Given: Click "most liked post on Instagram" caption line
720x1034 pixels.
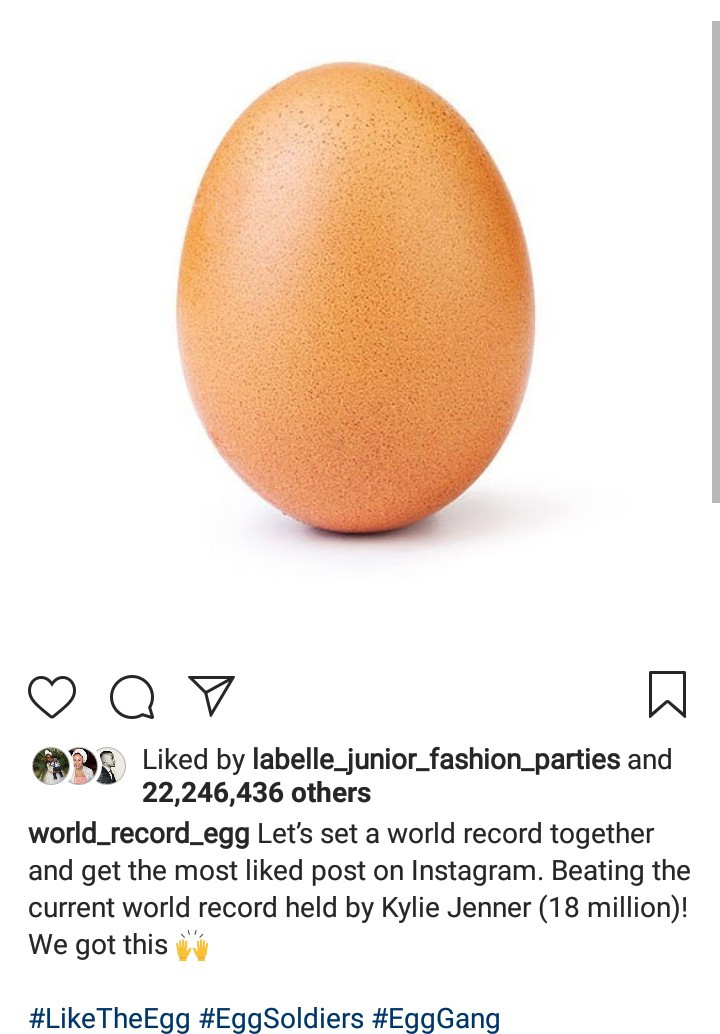Looking at the screenshot, I should (359, 871).
